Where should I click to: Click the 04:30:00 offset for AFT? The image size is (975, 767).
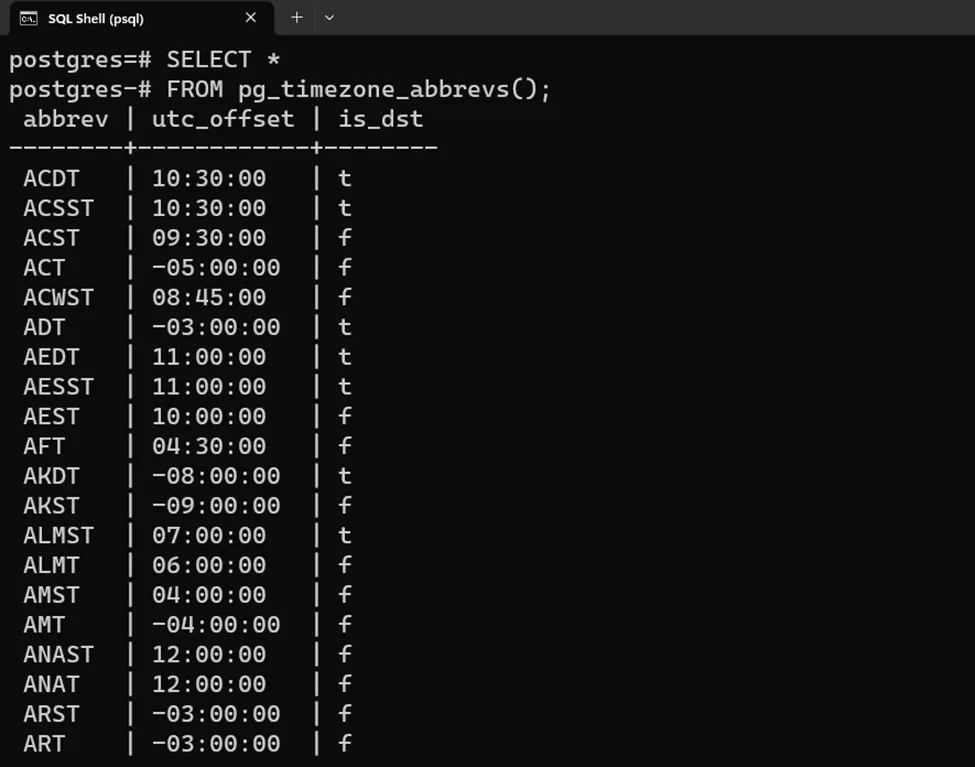pos(209,446)
